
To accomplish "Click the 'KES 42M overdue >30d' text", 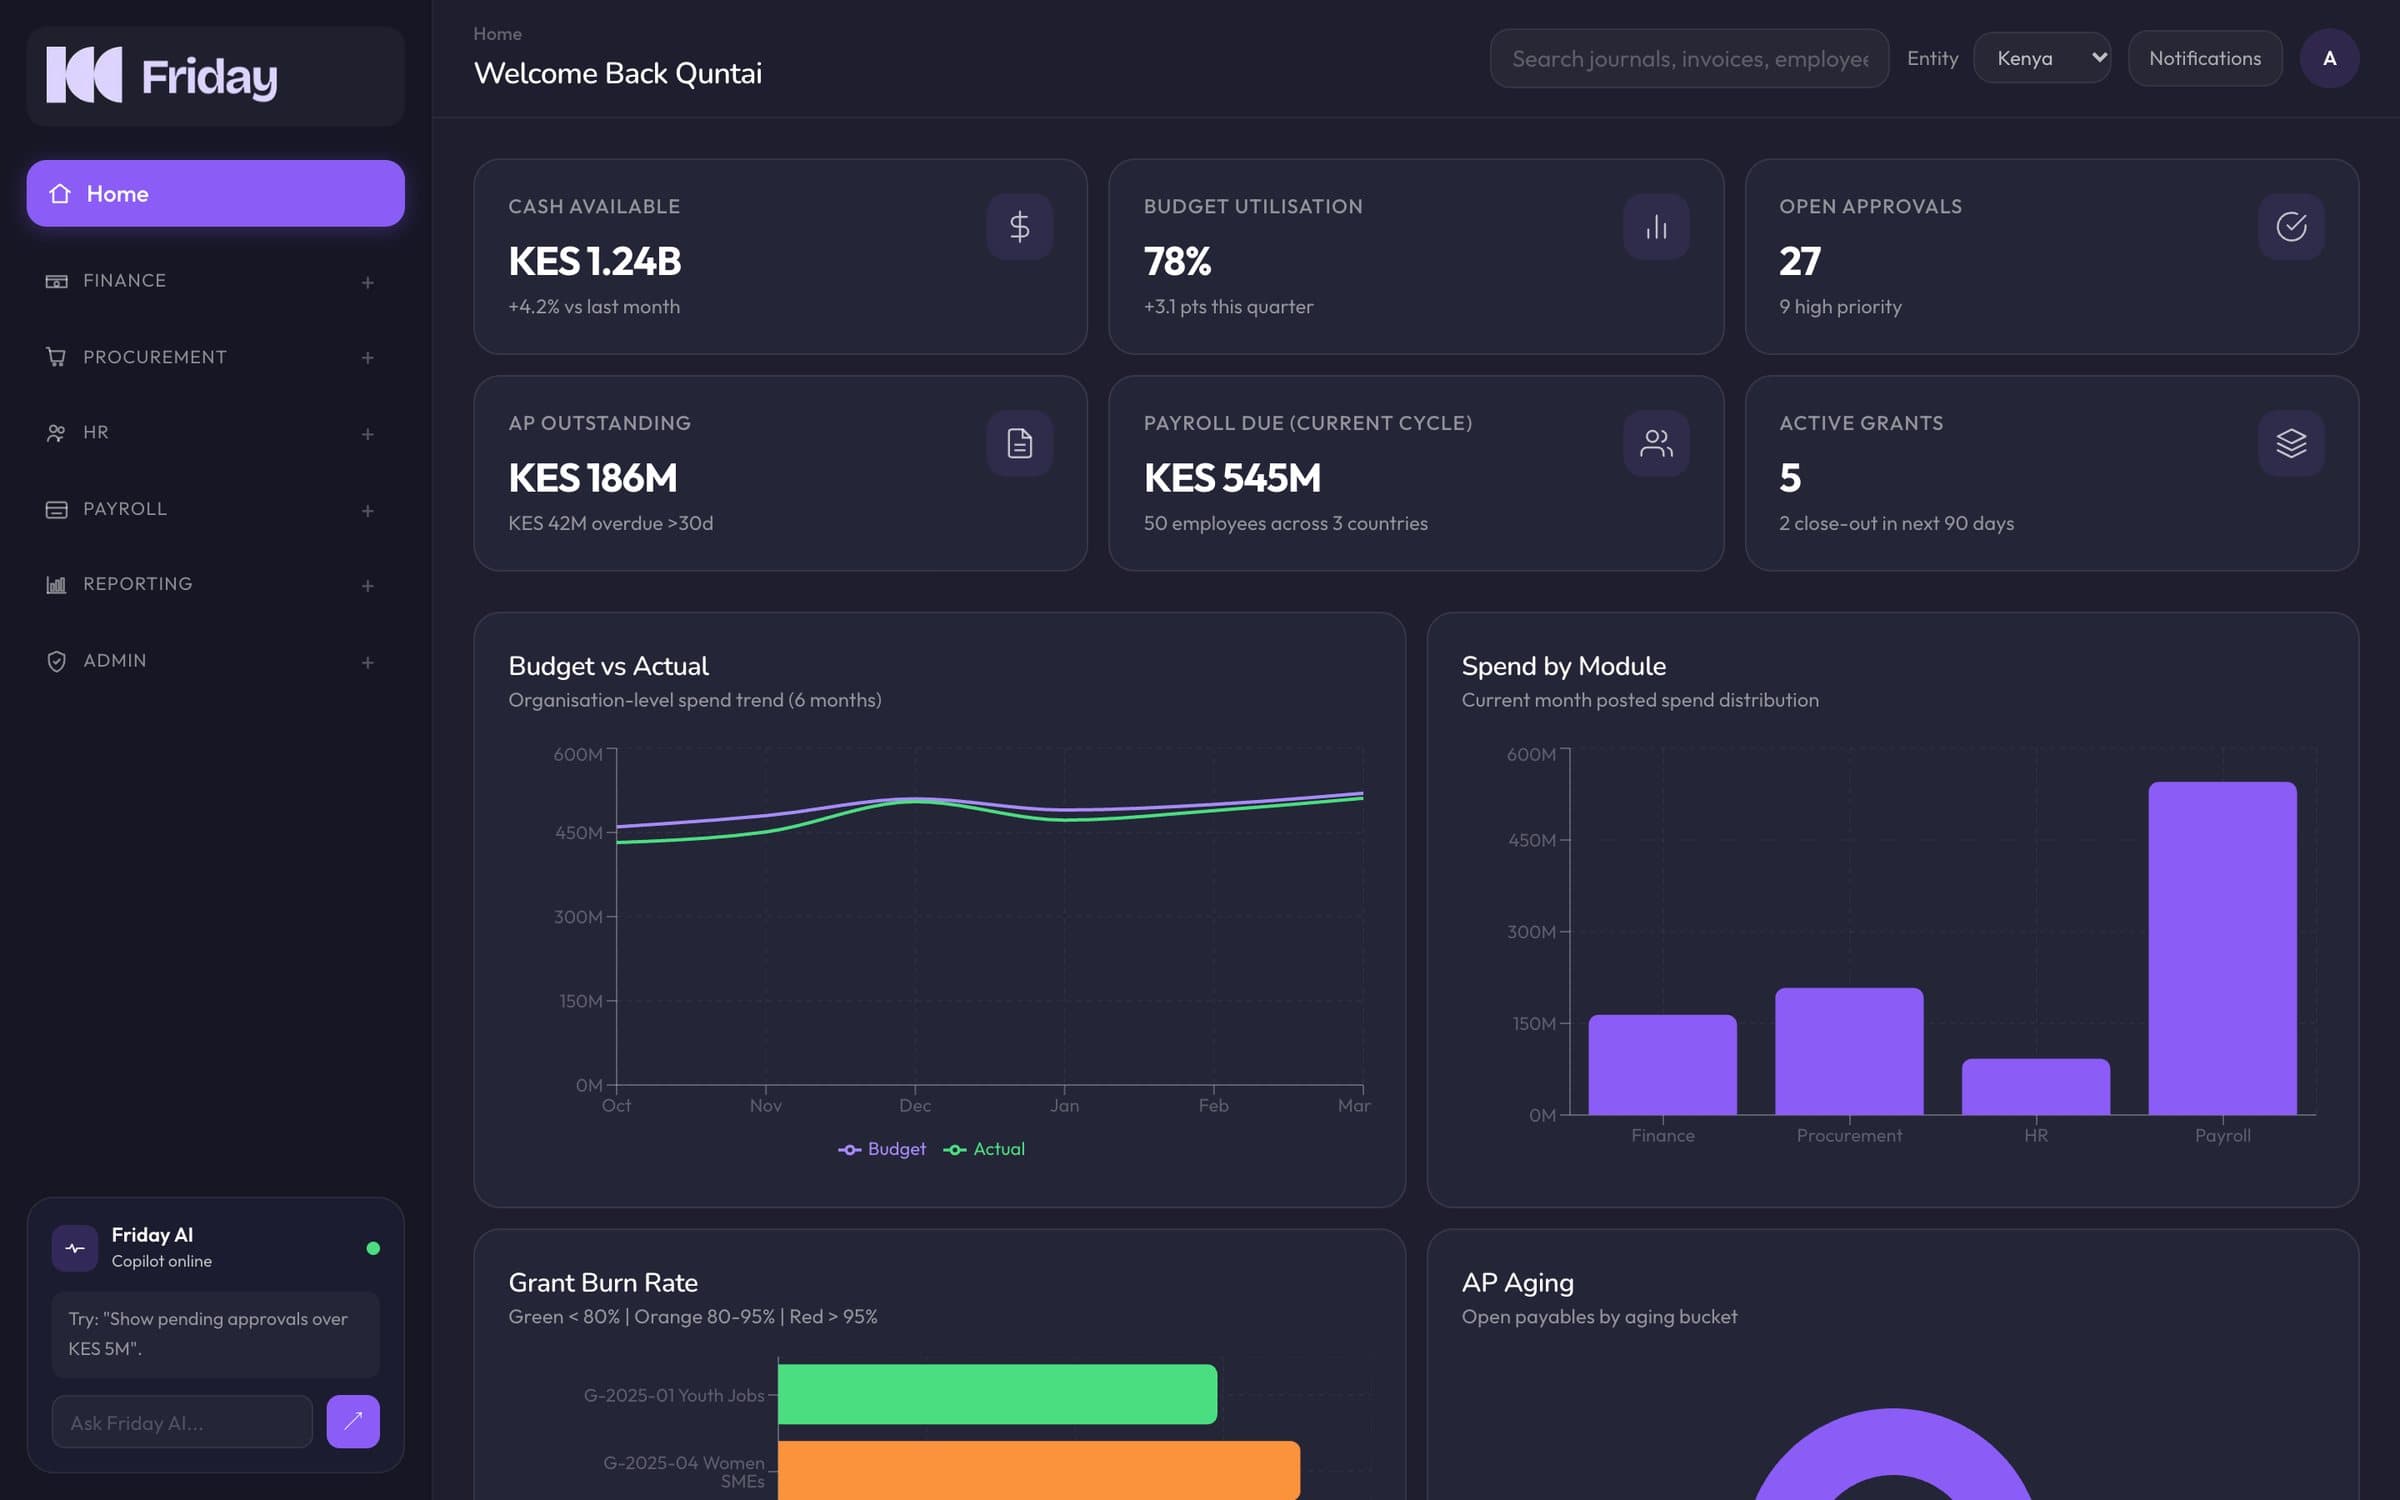I will pos(610,523).
